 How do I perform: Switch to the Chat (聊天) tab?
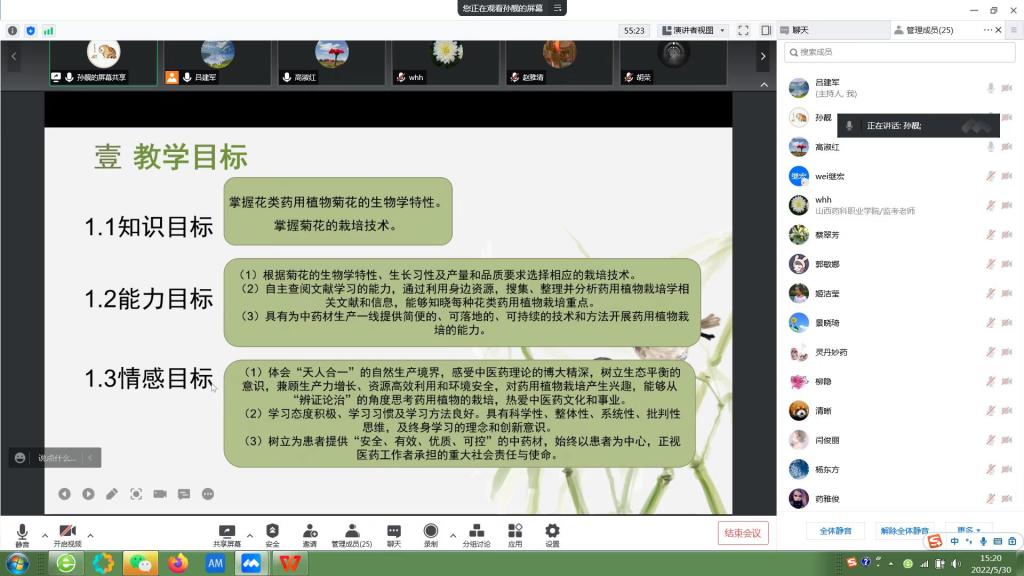(800, 31)
